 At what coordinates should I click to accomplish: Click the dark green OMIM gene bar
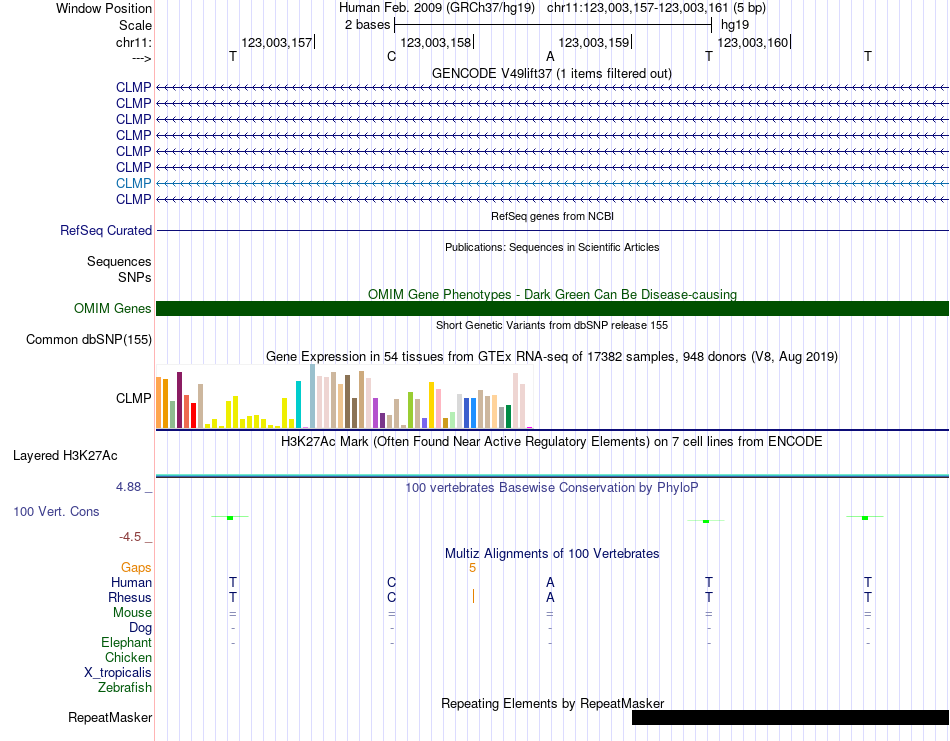(x=553, y=308)
